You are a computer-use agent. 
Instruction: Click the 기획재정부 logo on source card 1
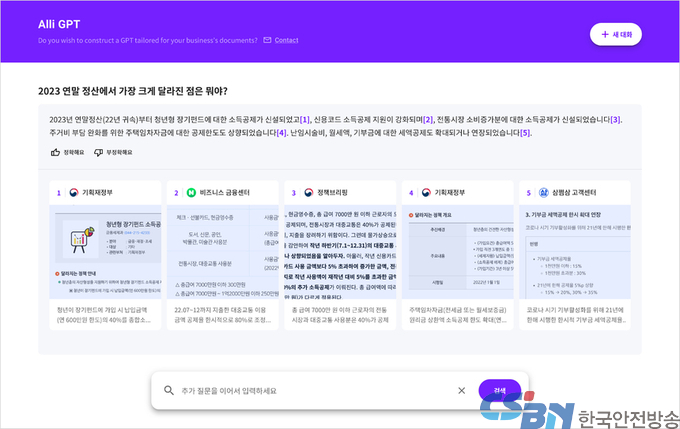pos(74,192)
